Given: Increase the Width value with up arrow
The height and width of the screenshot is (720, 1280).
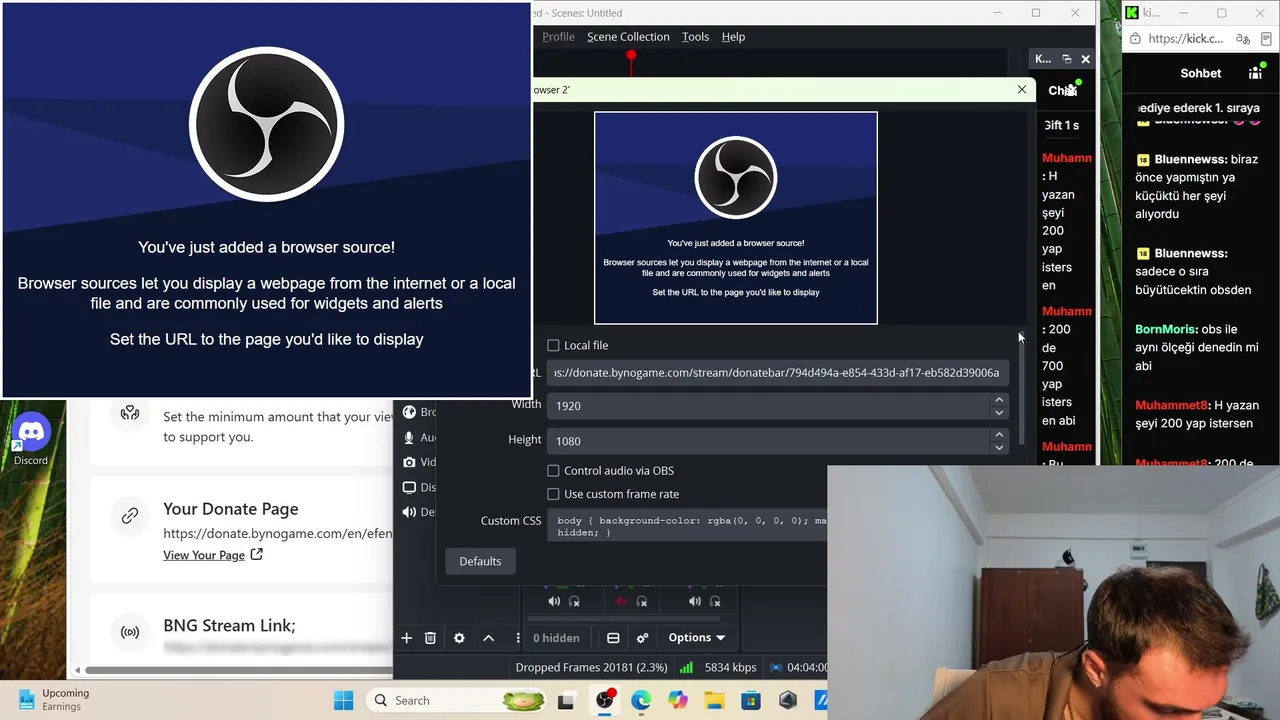Looking at the screenshot, I should tap(998, 400).
